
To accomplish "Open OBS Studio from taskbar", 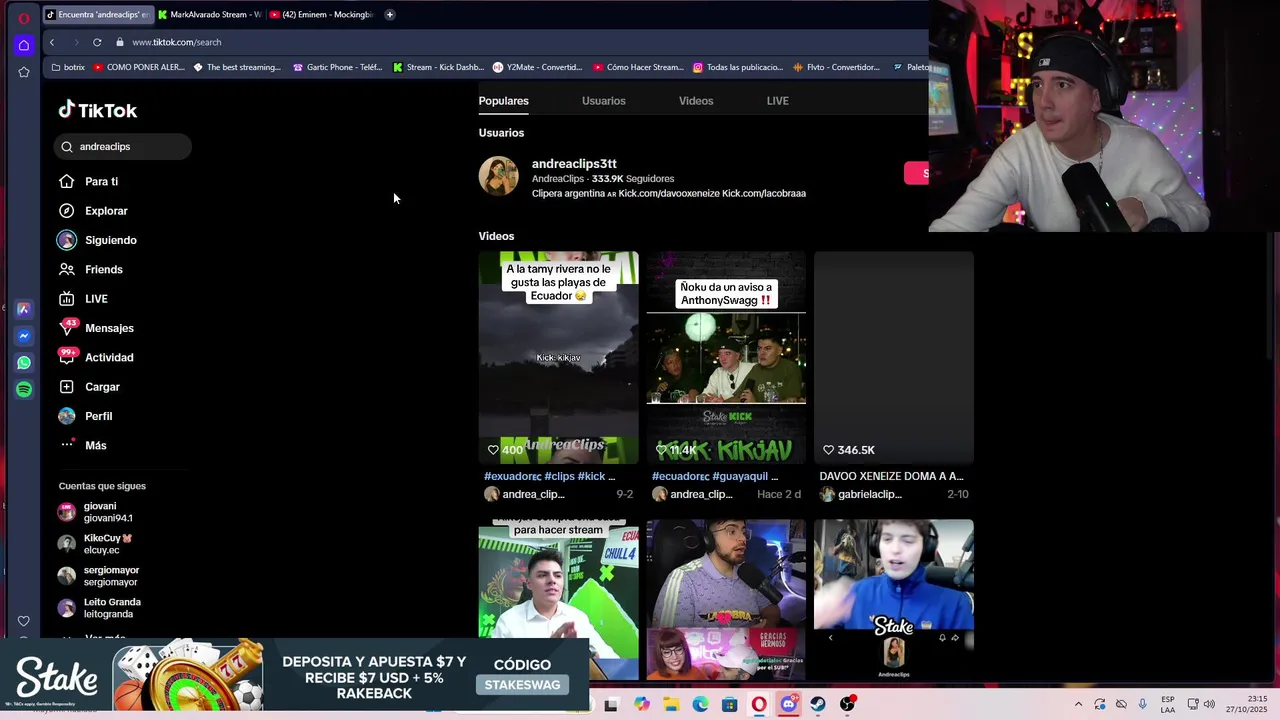I will (847, 704).
